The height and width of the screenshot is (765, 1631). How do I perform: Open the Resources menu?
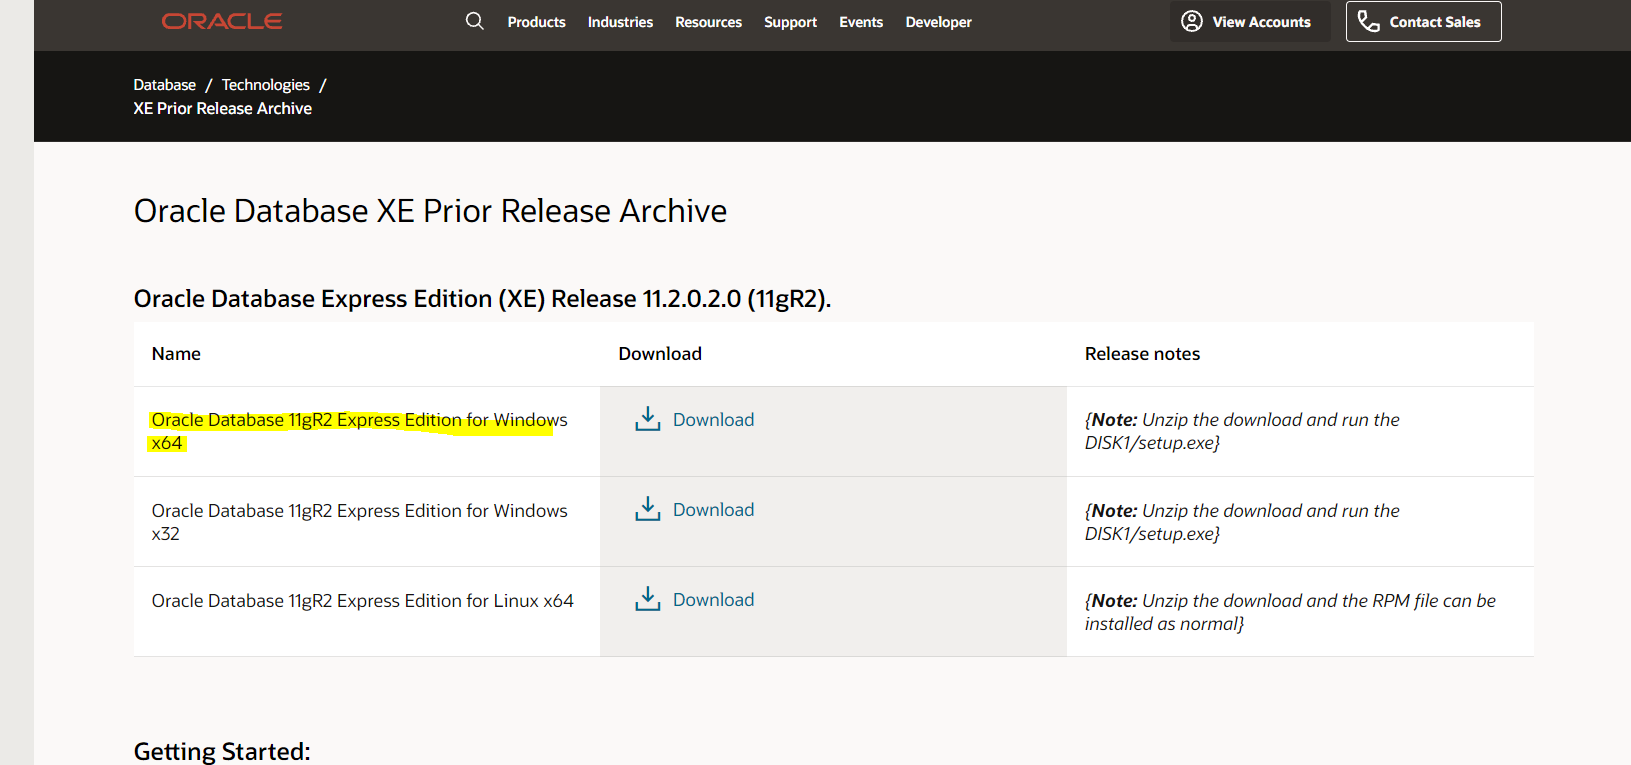pos(708,22)
